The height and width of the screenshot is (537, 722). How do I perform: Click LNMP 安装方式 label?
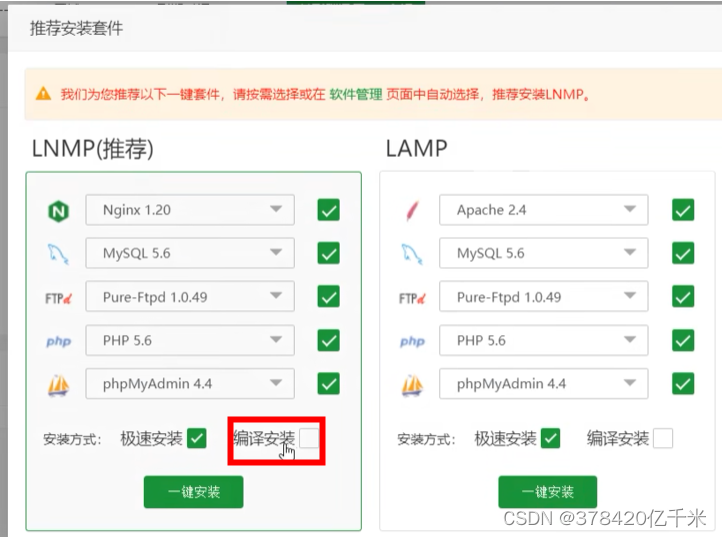pyautogui.click(x=72, y=439)
